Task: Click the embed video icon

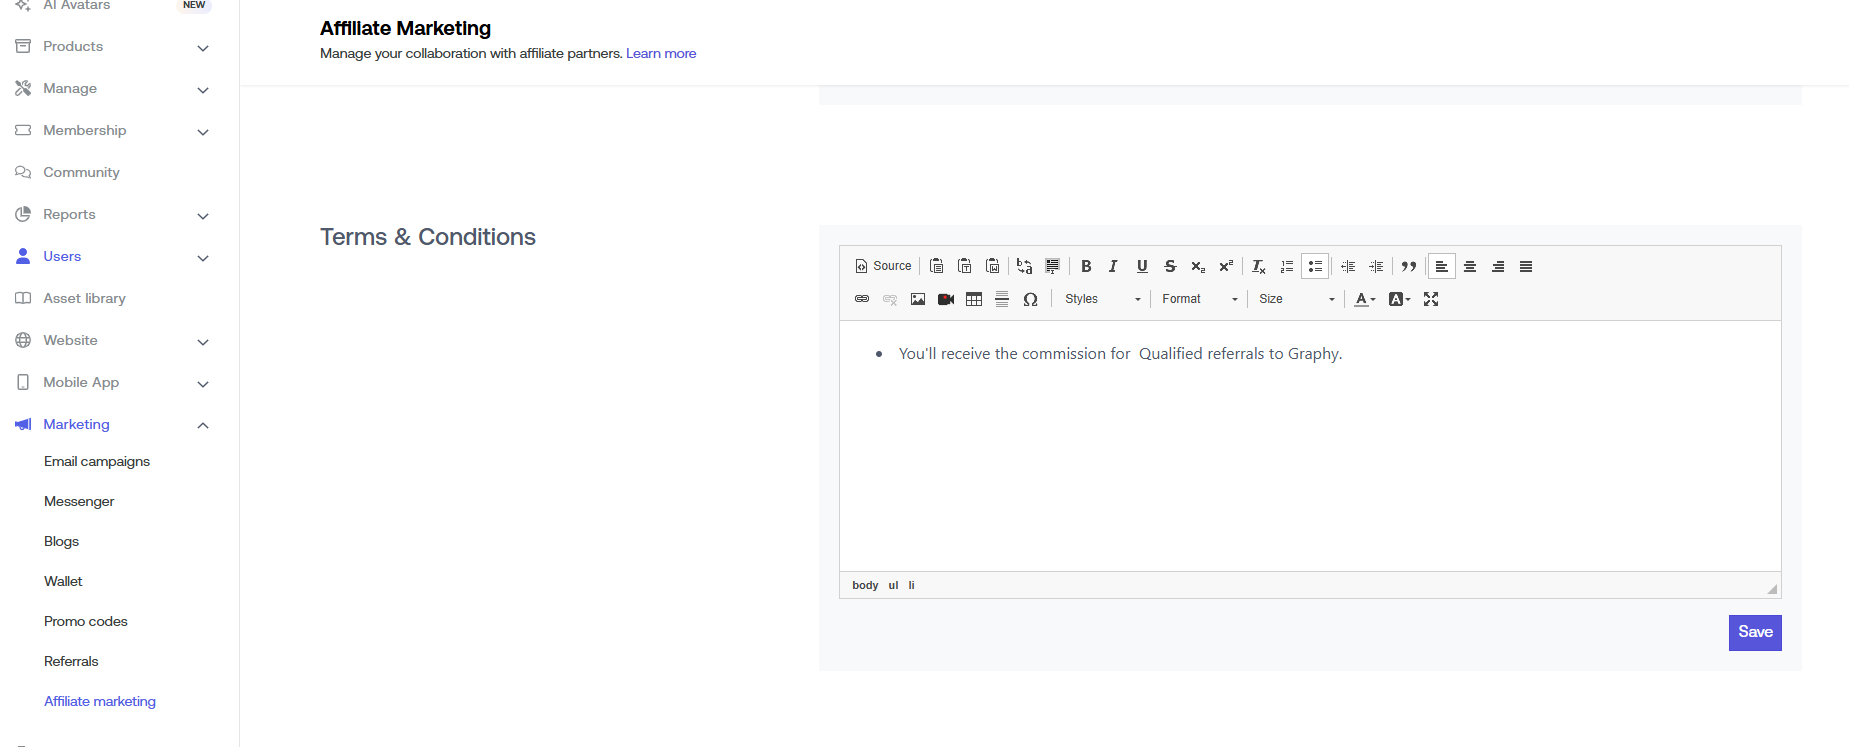Action: (946, 299)
